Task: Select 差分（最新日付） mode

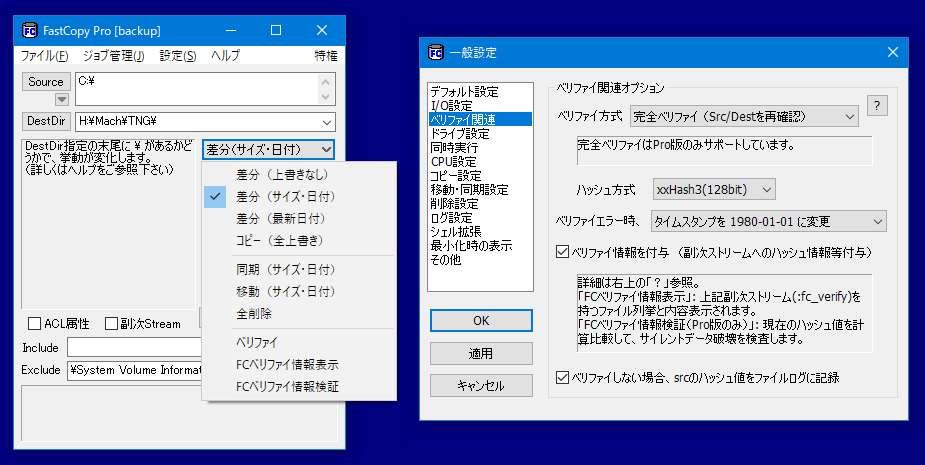Action: coord(299,218)
